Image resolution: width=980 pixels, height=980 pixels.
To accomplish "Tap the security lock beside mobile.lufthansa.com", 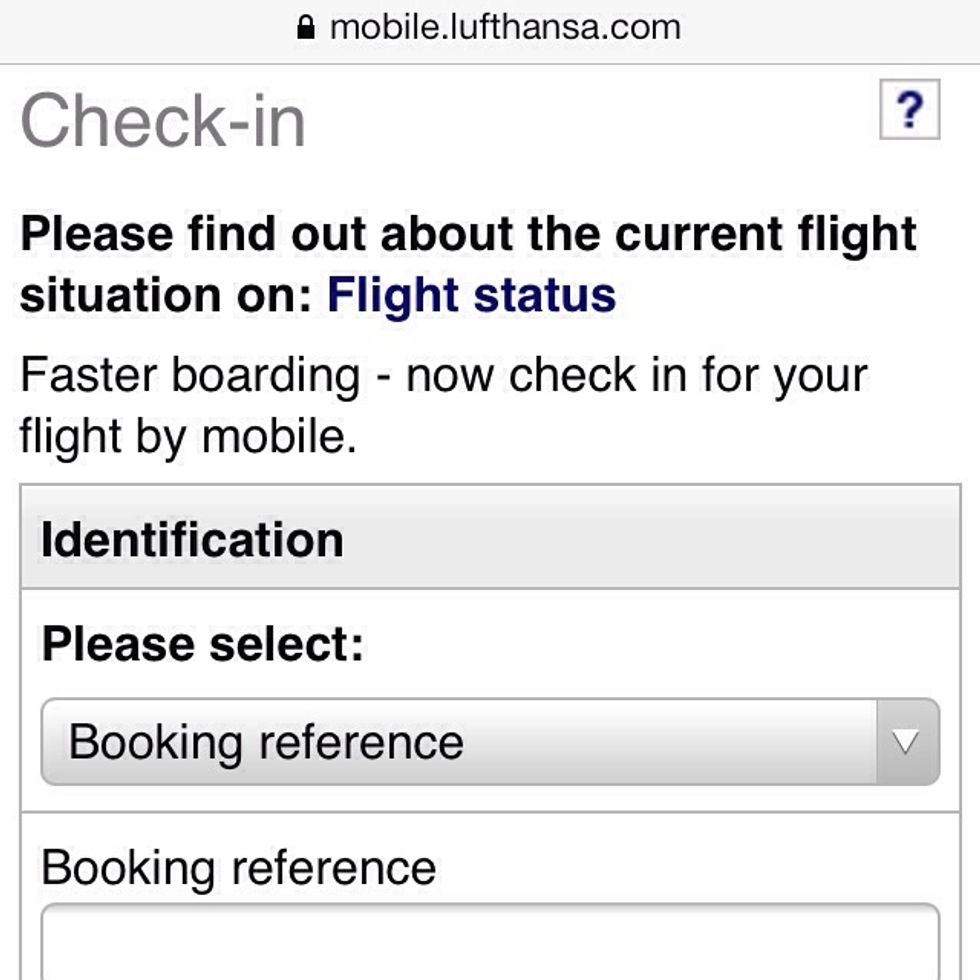I will click(305, 26).
